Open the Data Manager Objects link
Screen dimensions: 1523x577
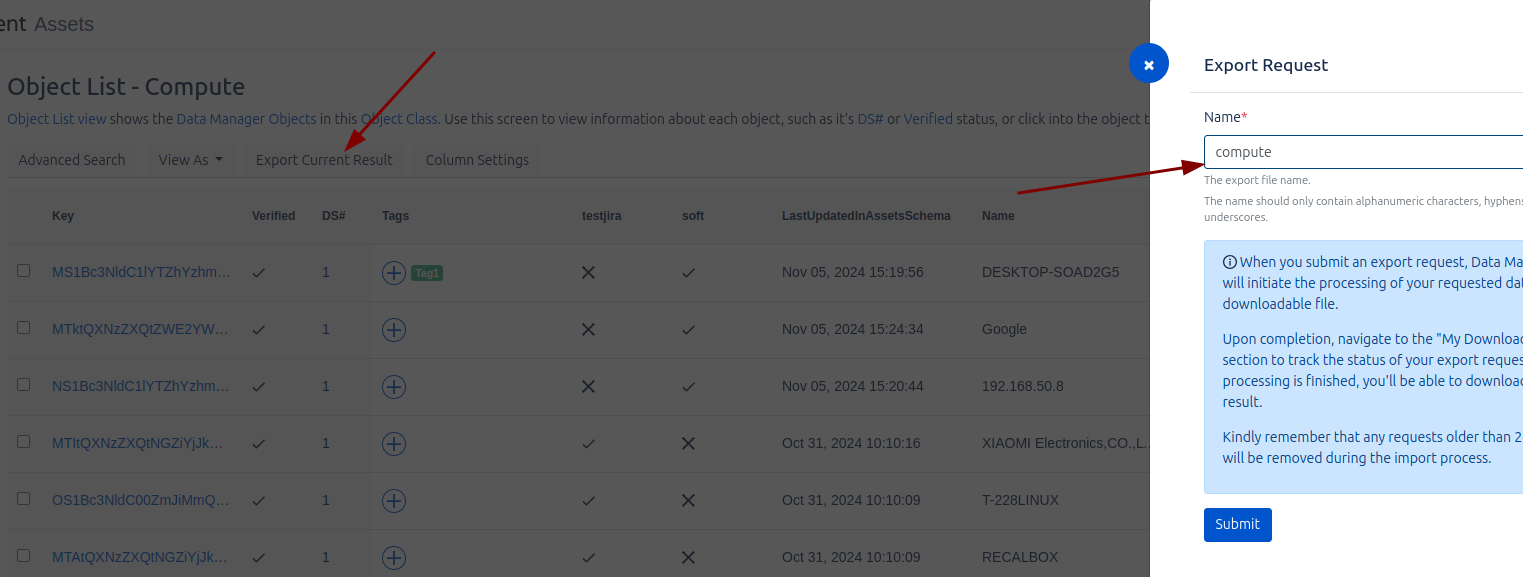click(x=246, y=119)
